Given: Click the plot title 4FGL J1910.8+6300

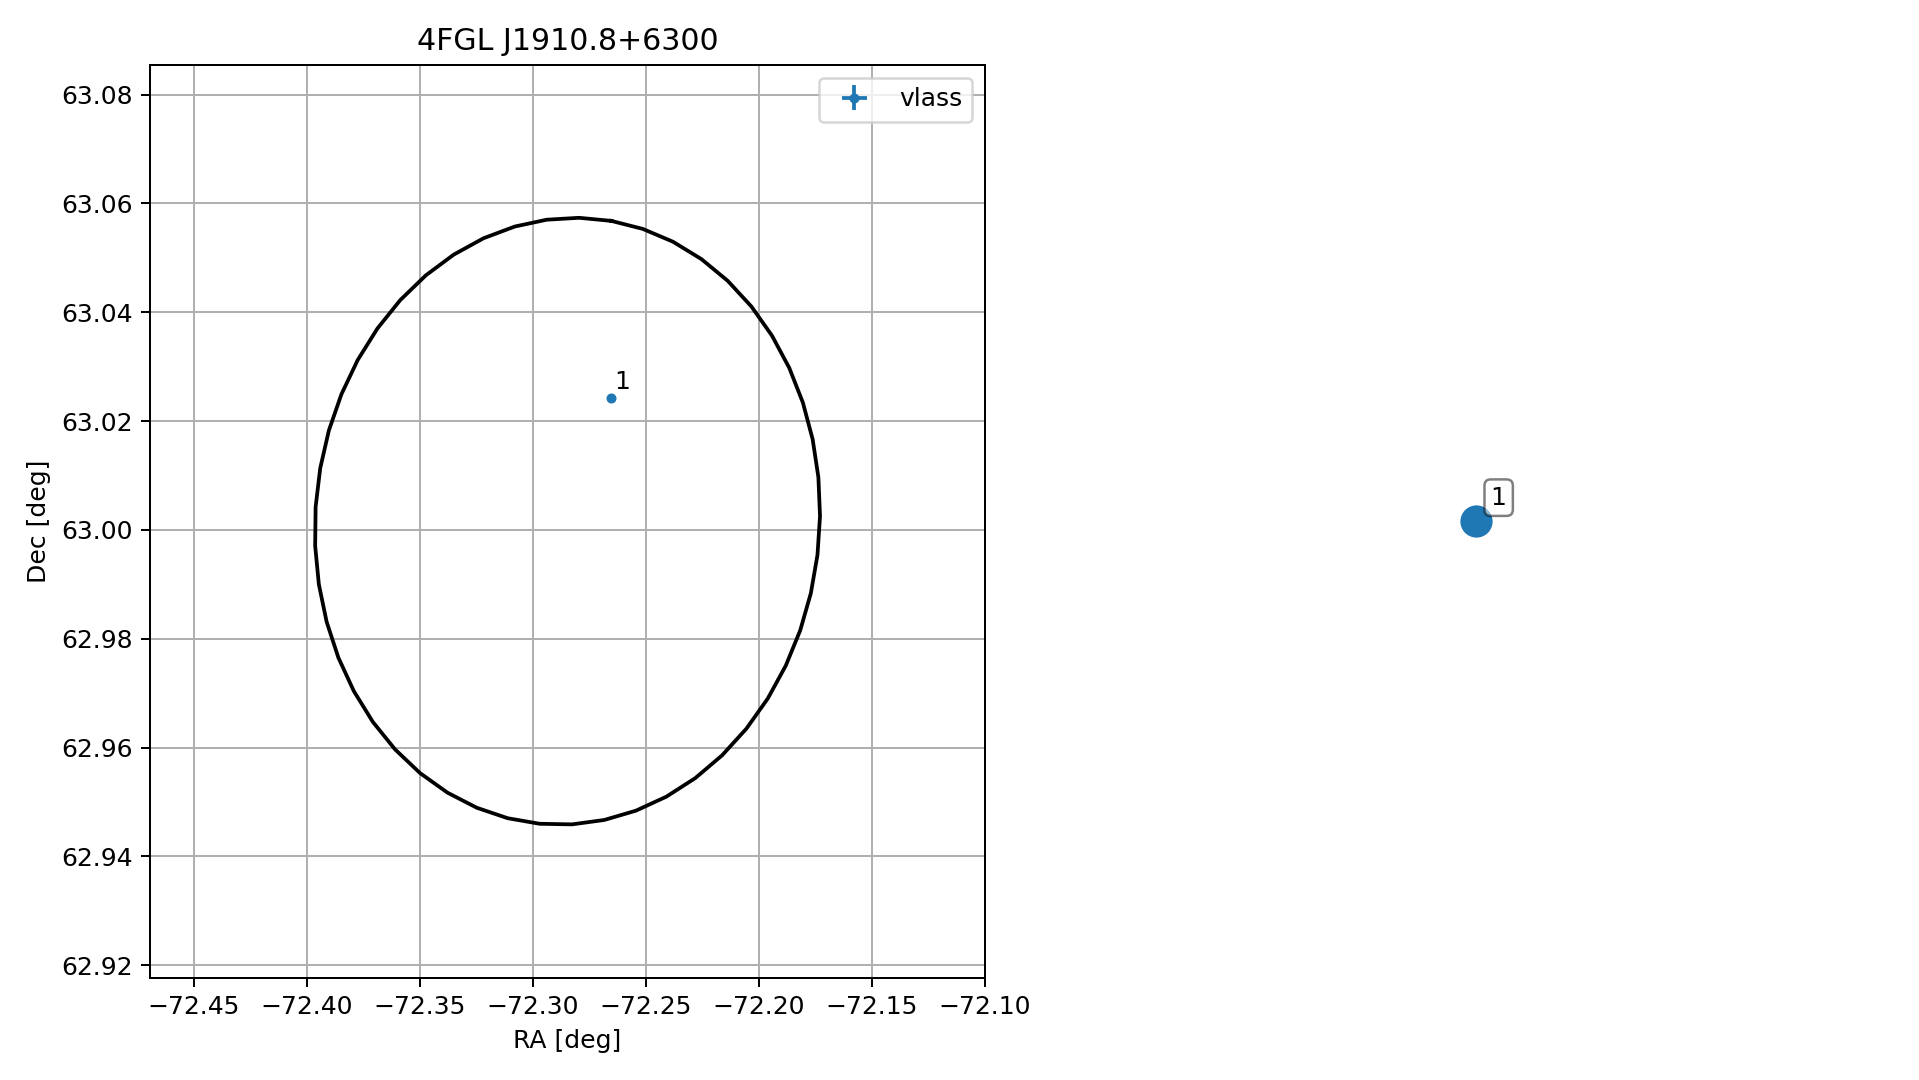Looking at the screenshot, I should click(x=567, y=40).
